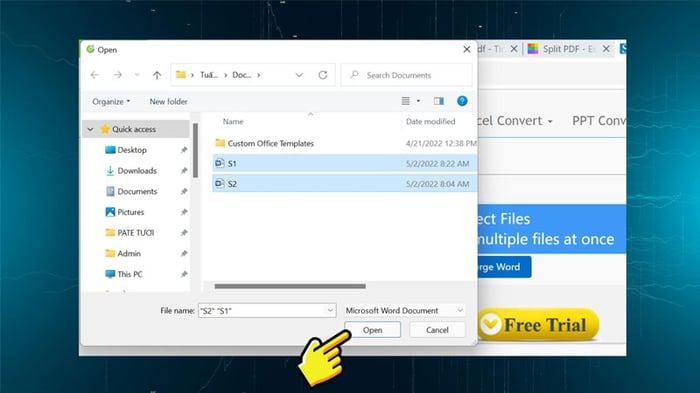Create a New folder
Image resolution: width=700 pixels, height=393 pixels.
click(x=168, y=101)
